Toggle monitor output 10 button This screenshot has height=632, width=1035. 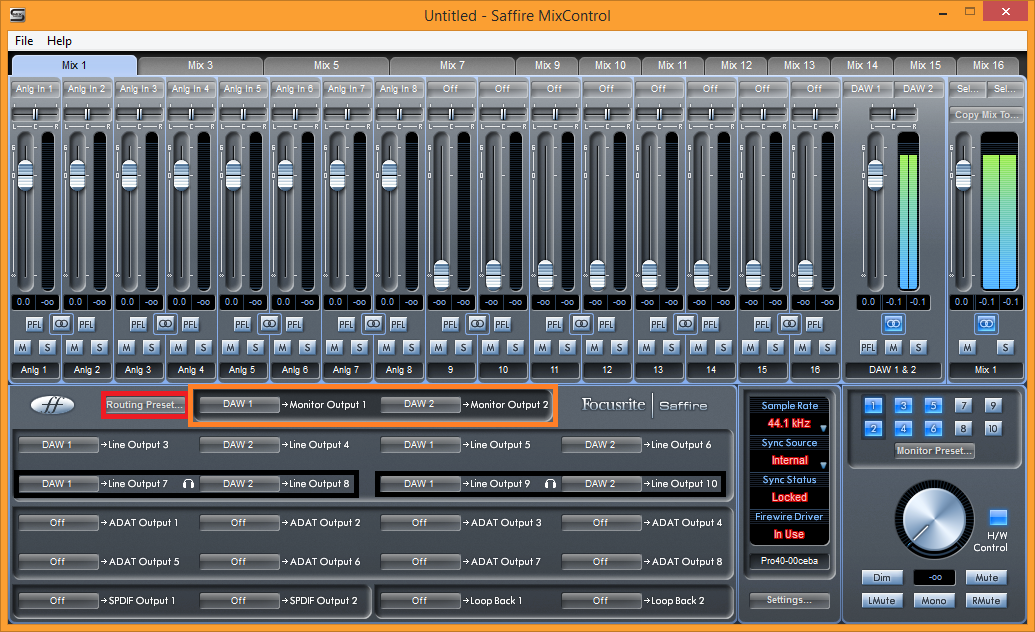click(993, 429)
